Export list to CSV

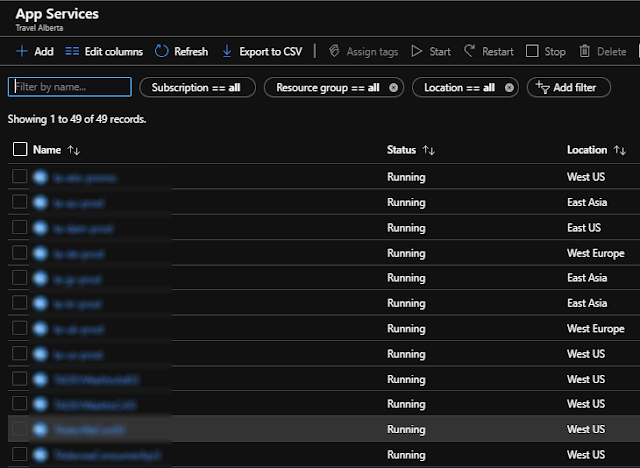[262, 51]
